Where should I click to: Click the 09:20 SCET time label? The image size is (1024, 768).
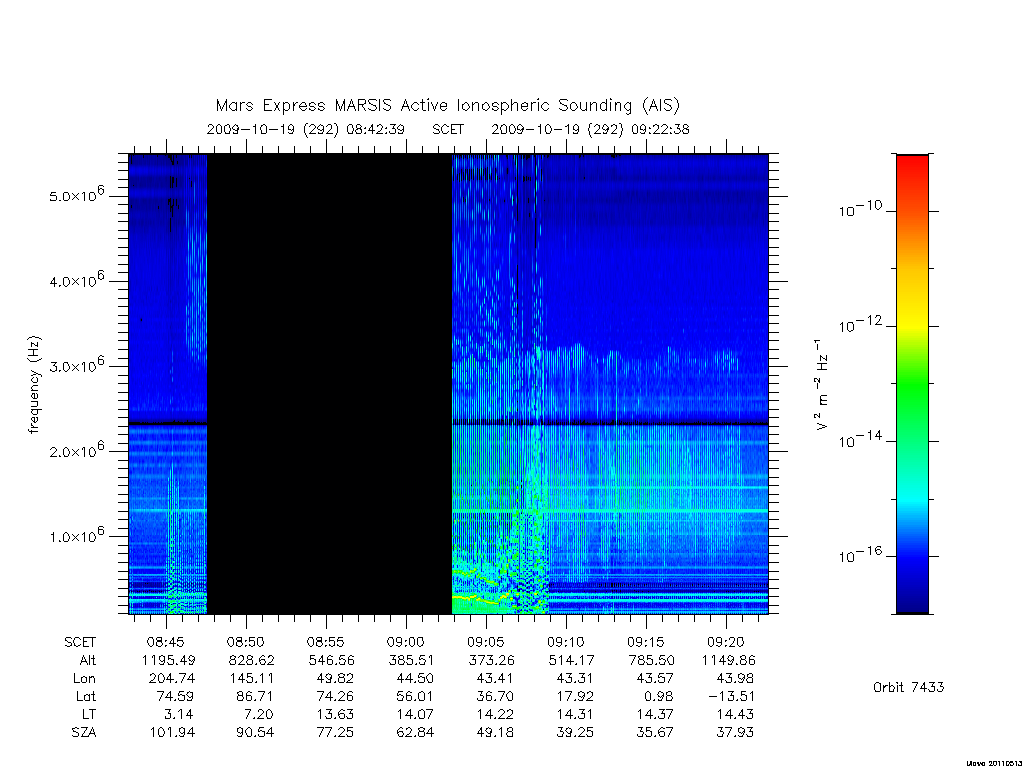coord(726,642)
